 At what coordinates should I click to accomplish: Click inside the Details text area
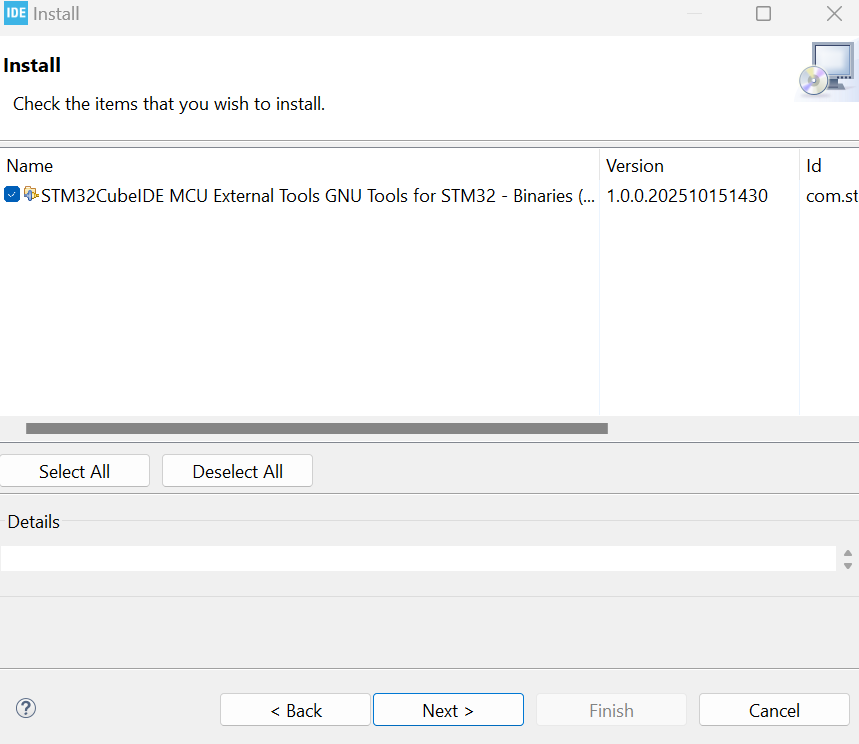[x=418, y=558]
